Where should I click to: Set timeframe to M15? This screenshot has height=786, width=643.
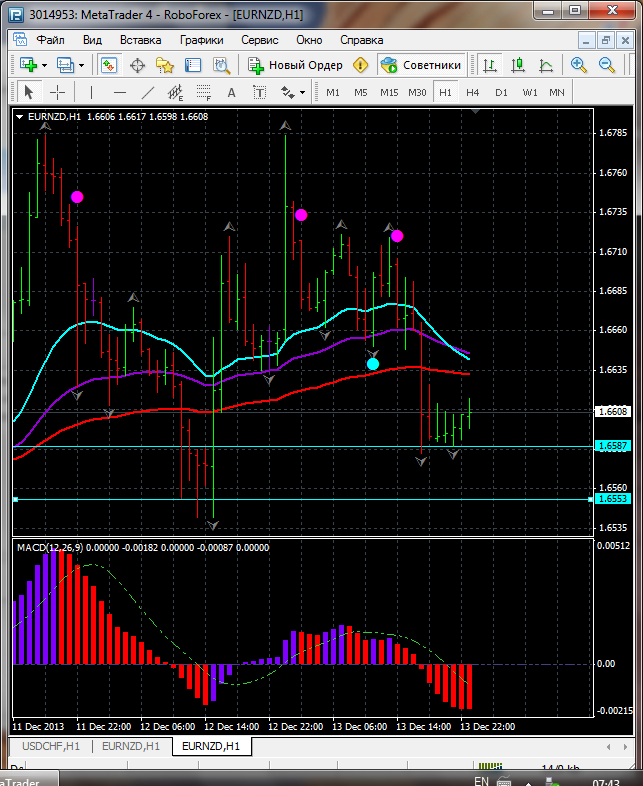[x=389, y=92]
